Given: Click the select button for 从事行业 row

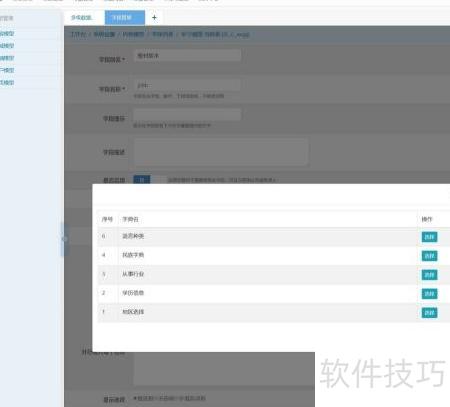Looking at the screenshot, I should [429, 275].
